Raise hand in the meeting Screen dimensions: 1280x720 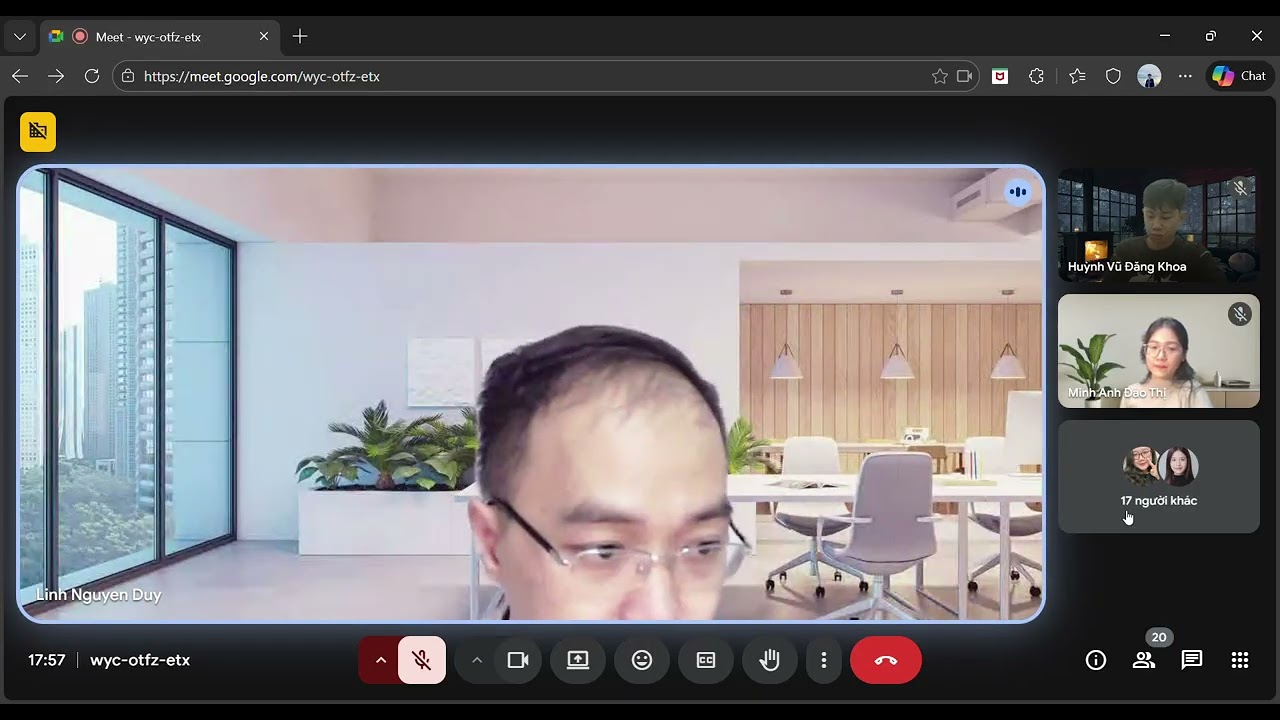coord(770,660)
